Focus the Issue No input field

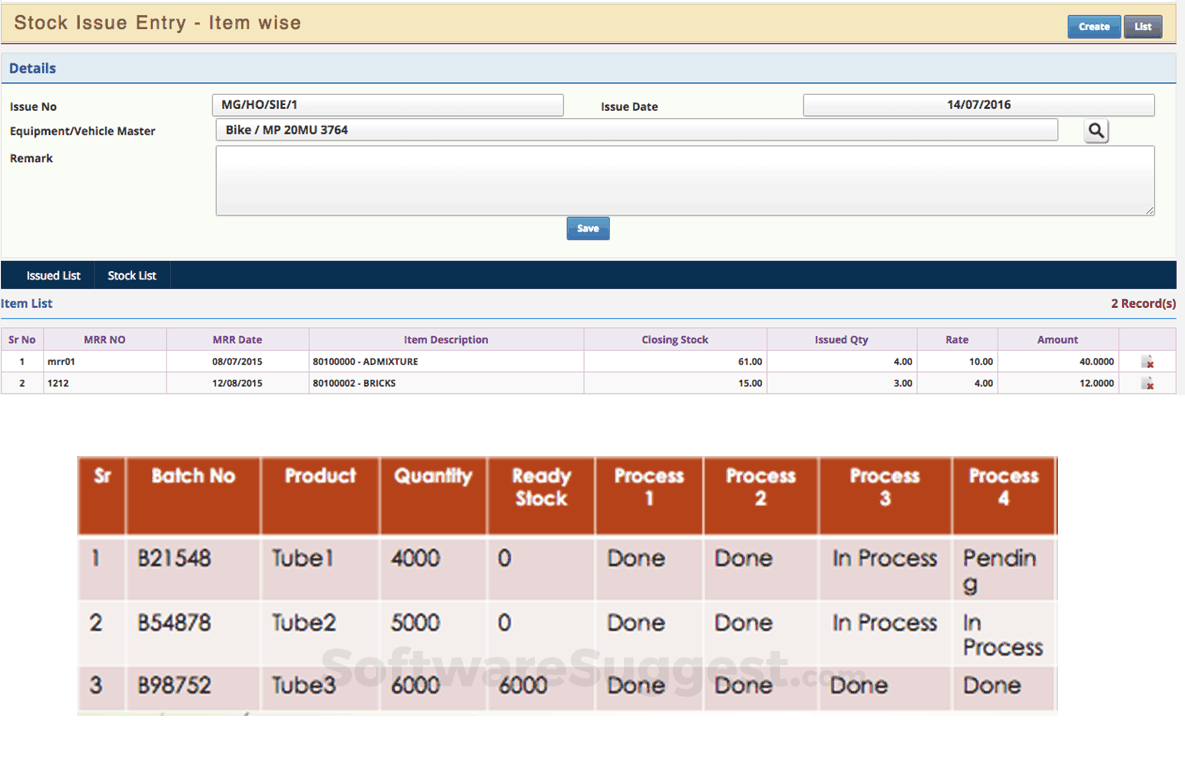tap(388, 105)
